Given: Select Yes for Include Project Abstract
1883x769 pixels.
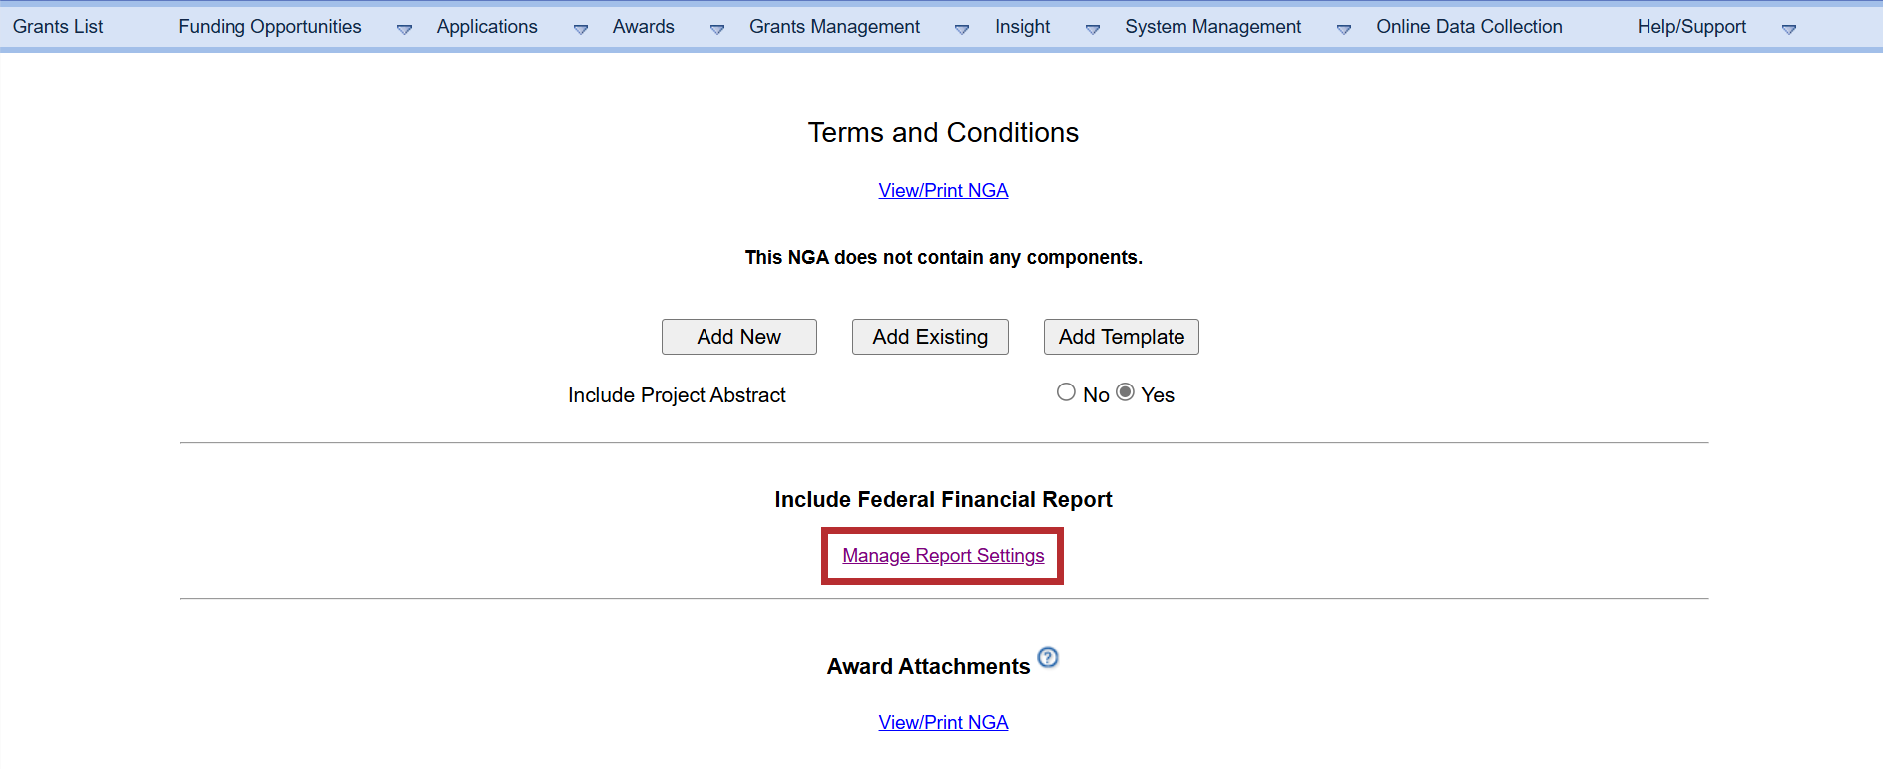Looking at the screenshot, I should pyautogui.click(x=1125, y=393).
